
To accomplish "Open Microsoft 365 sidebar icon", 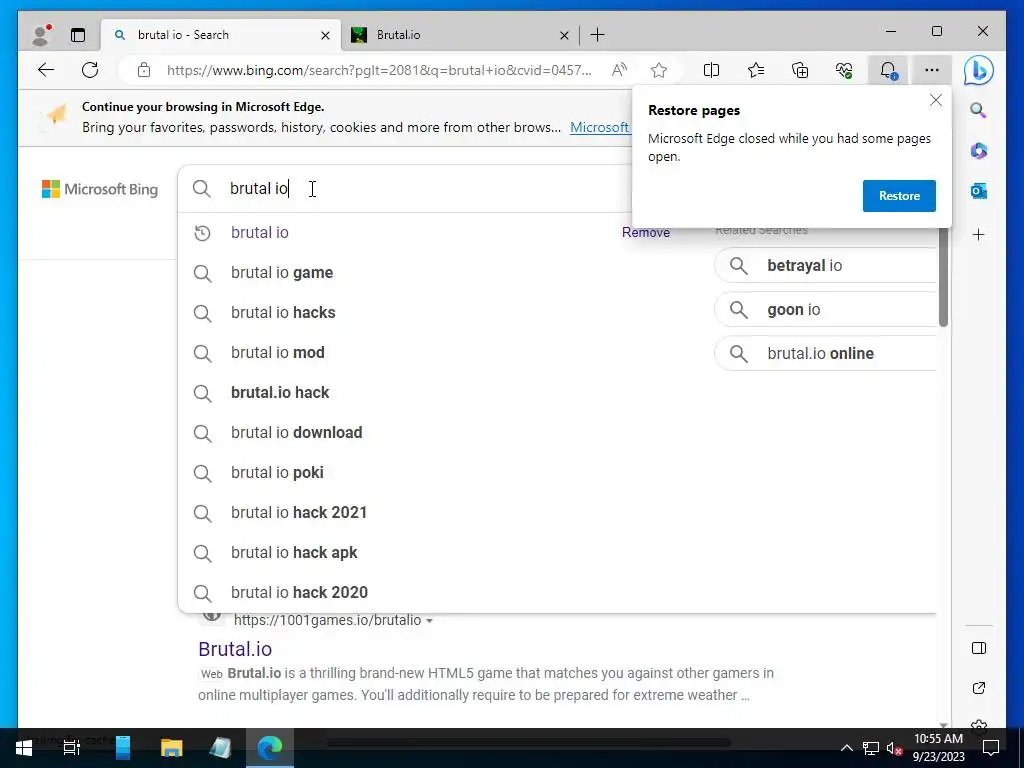I will pyautogui.click(x=978, y=151).
